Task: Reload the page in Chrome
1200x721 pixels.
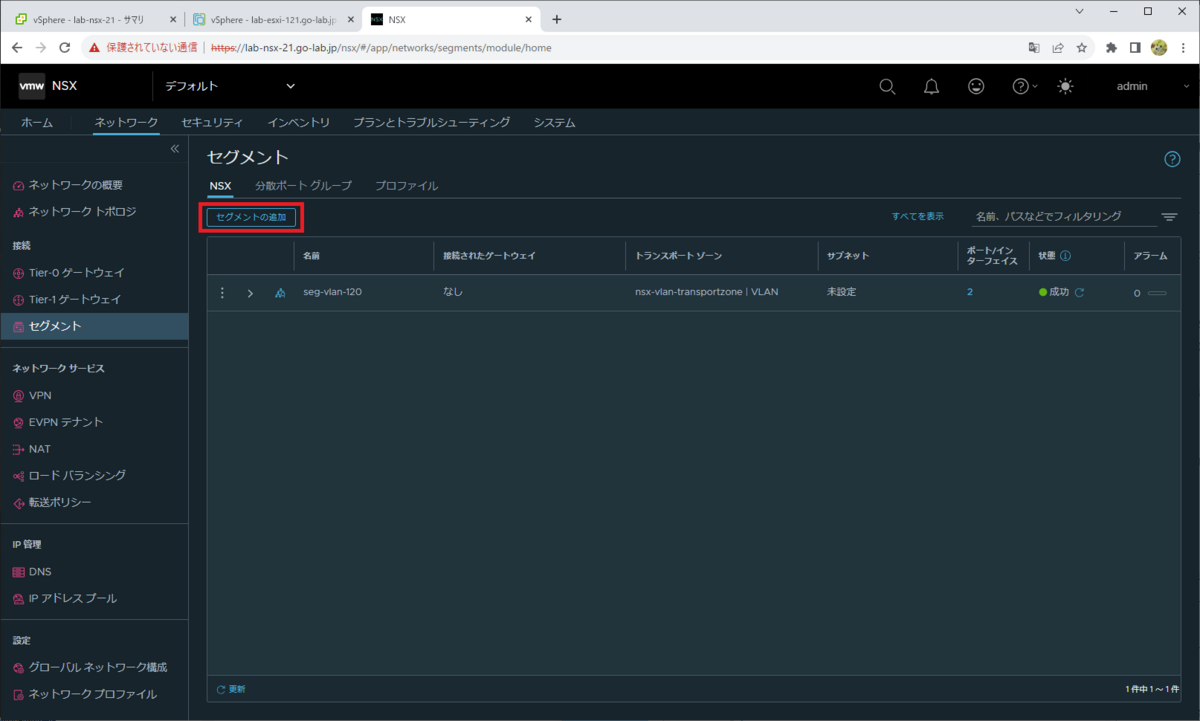Action: coord(65,47)
